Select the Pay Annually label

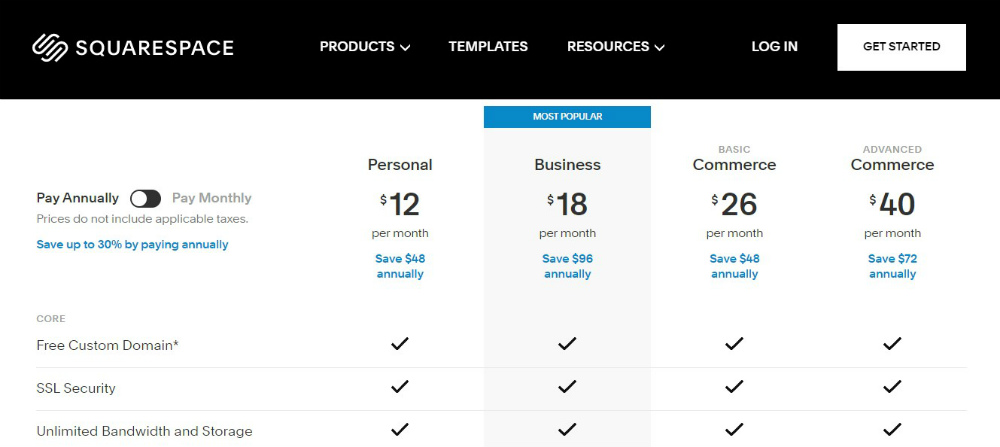coord(78,198)
